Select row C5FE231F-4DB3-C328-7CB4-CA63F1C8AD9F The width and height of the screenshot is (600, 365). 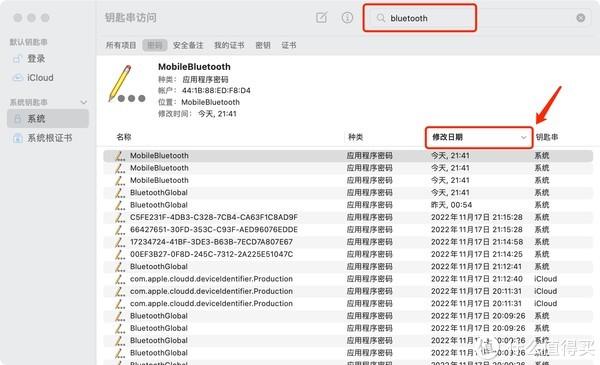[348, 217]
